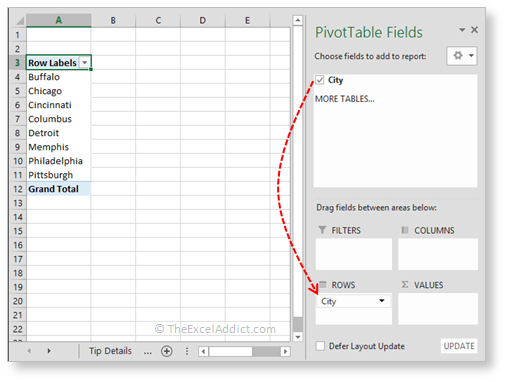The height and width of the screenshot is (382, 506).
Task: Select the Columbus cell
Action: click(59, 119)
